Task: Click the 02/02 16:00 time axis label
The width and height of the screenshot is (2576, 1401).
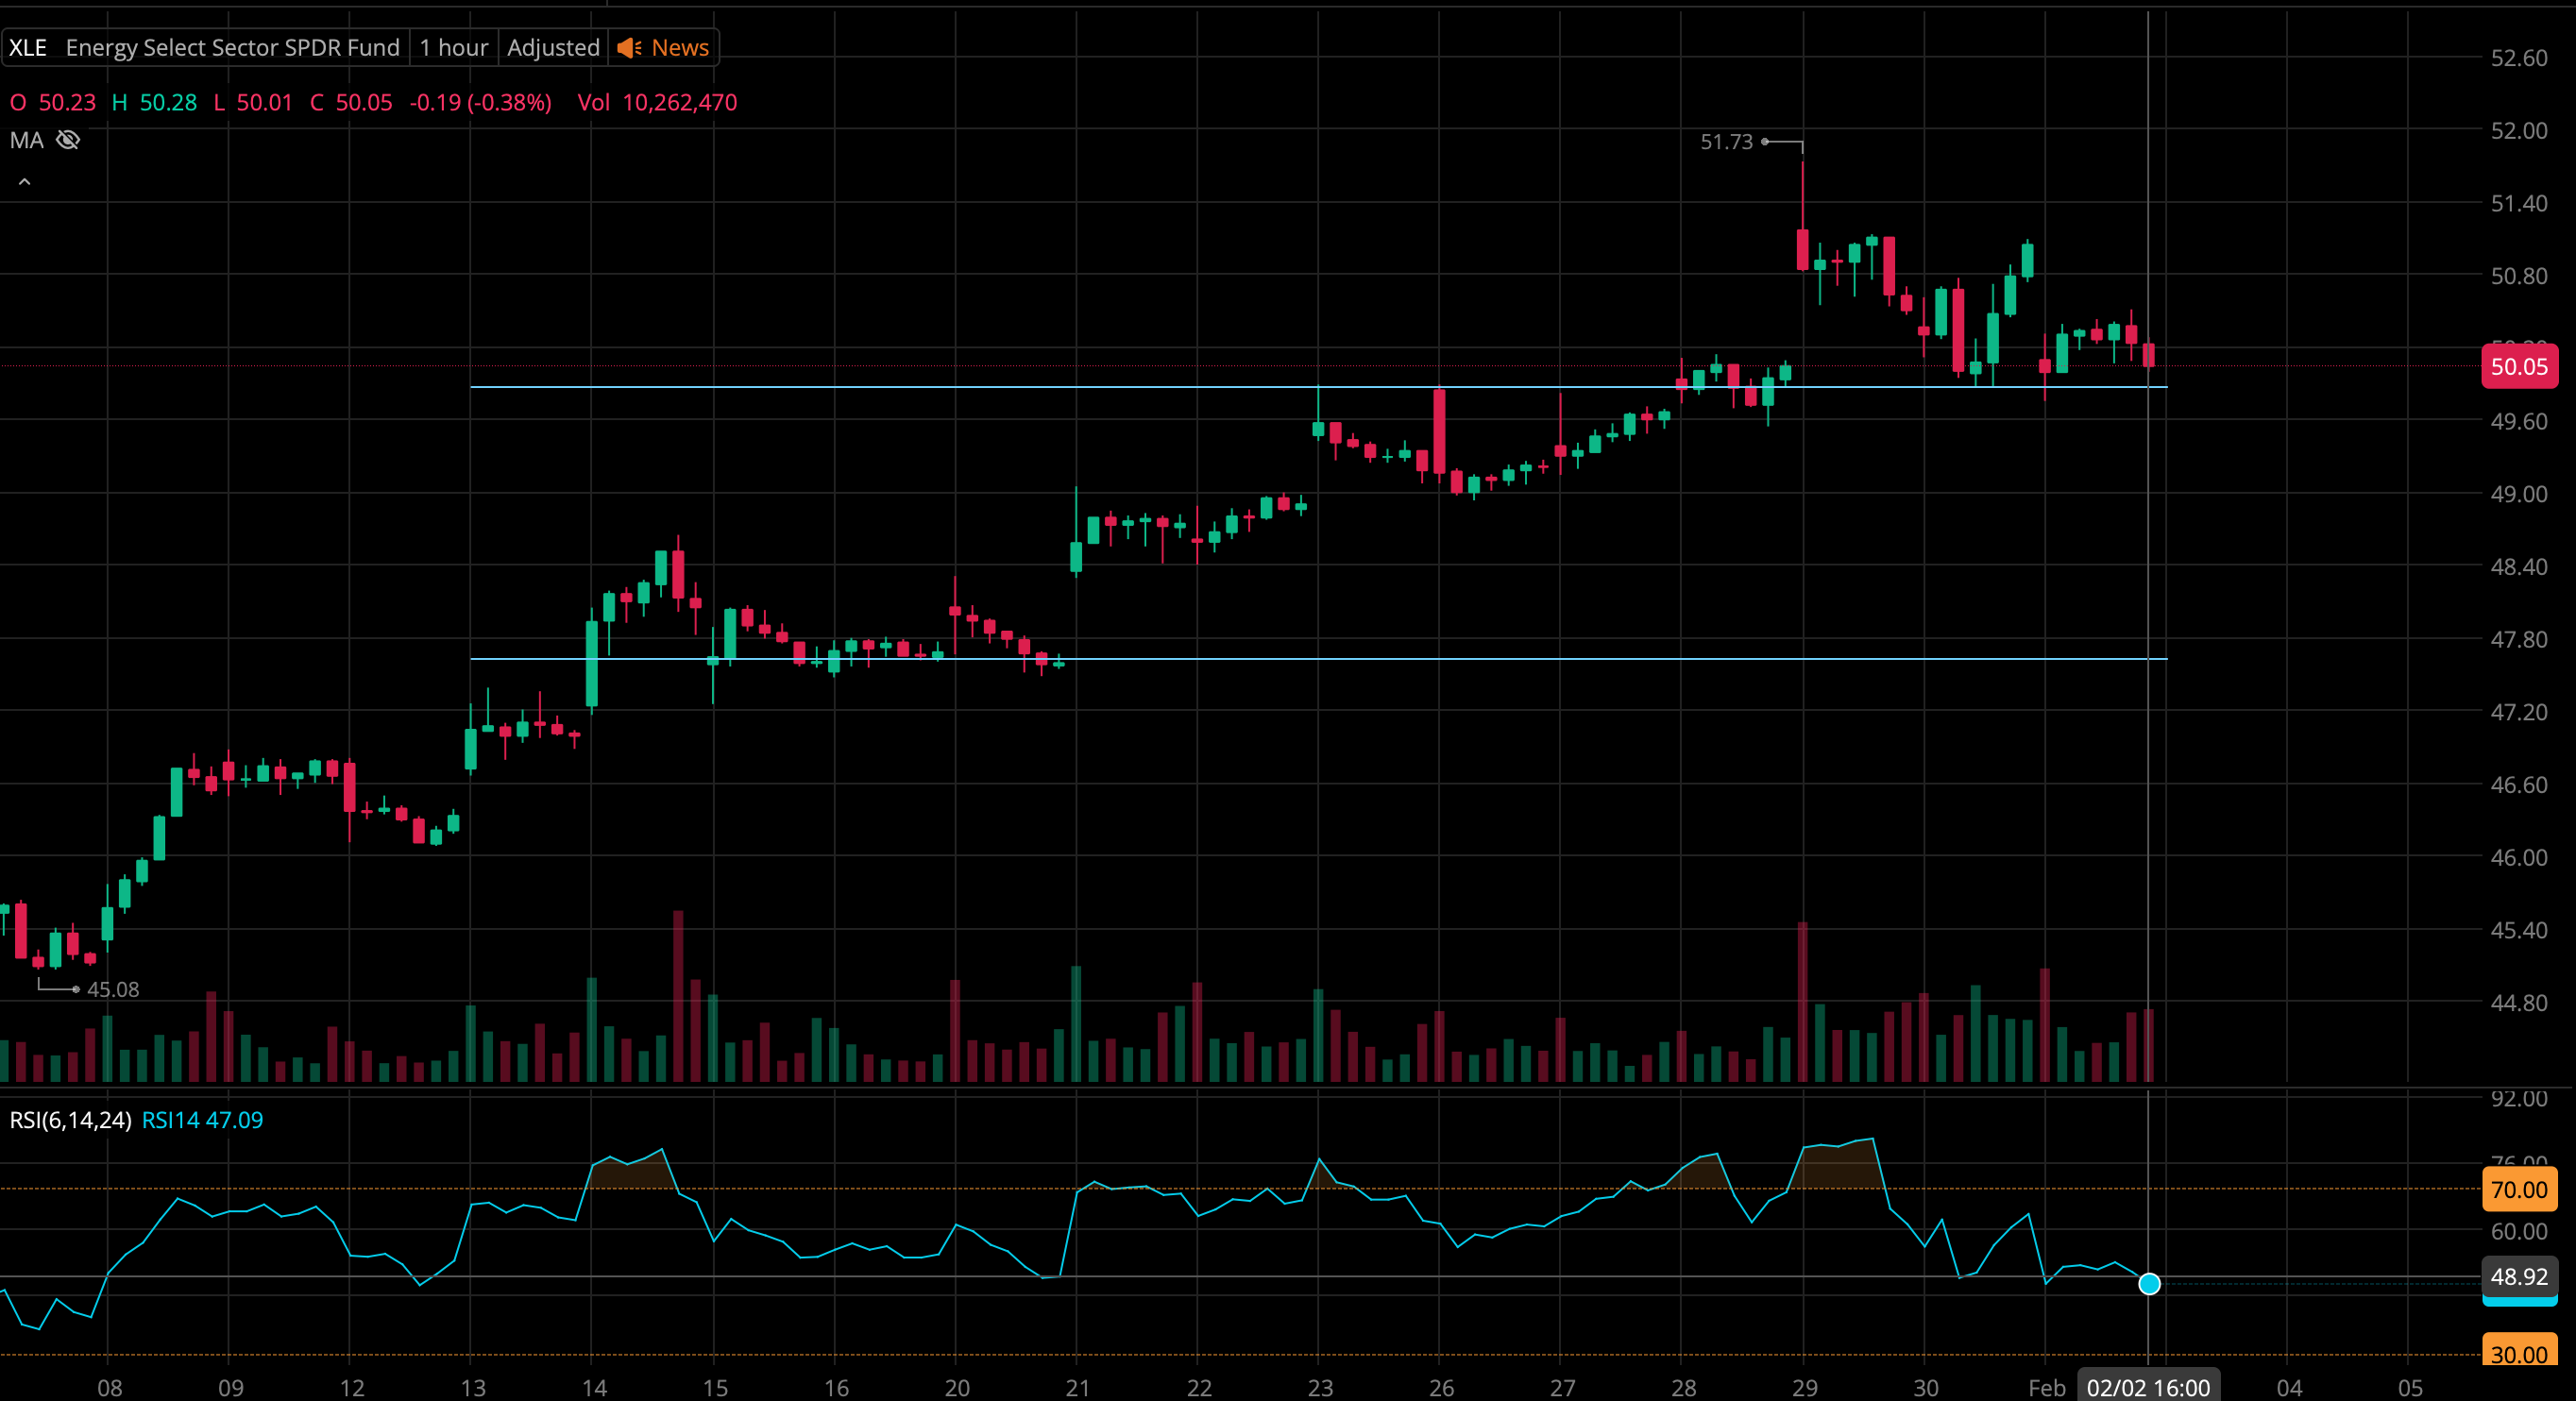Action: click(x=2148, y=1388)
